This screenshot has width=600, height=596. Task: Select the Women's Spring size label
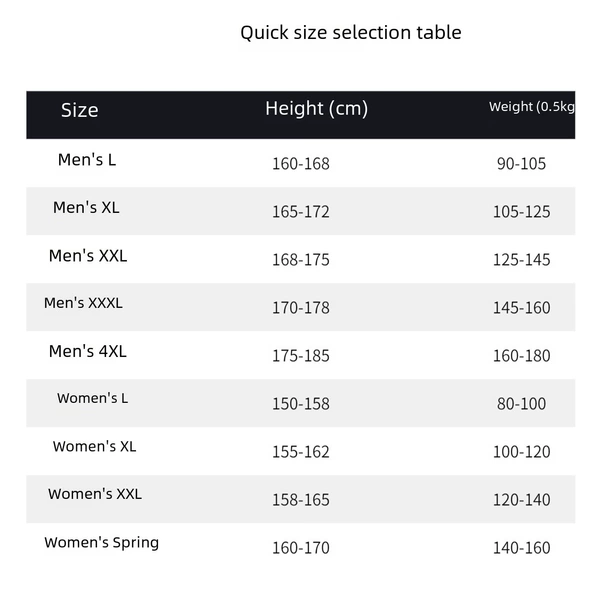pos(101,543)
